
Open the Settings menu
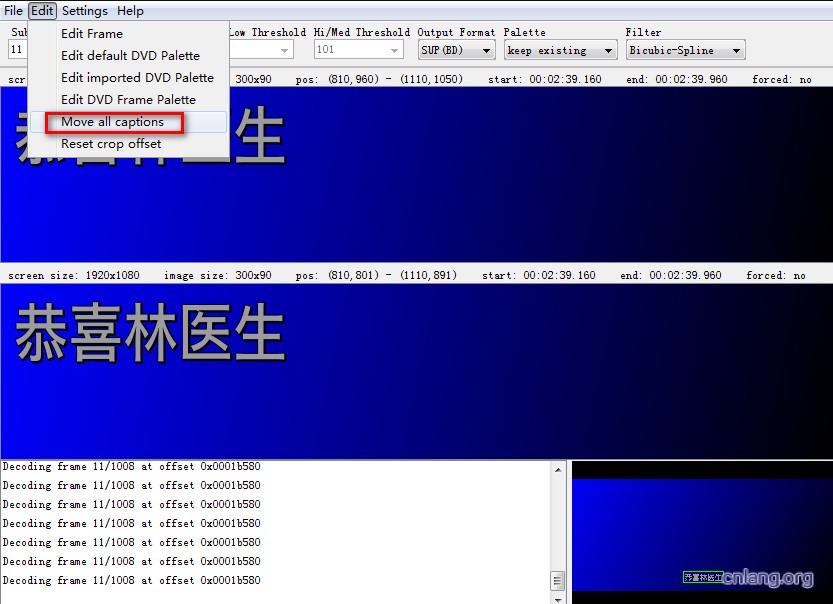[x=84, y=11]
